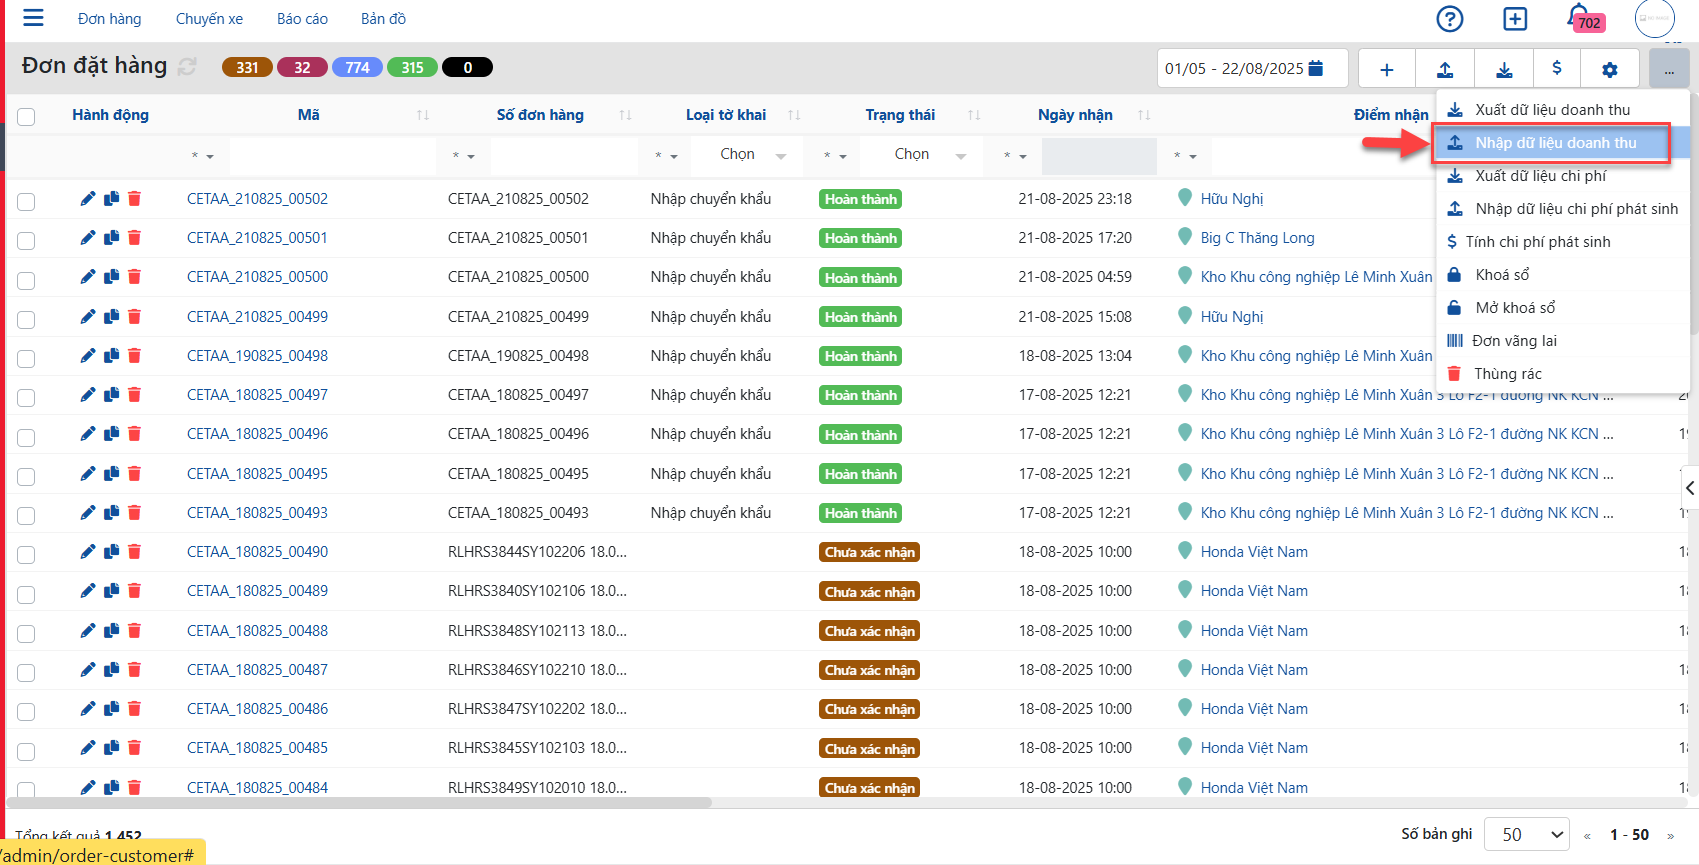
Task: Toggle the more options ellipsis button
Action: [1669, 69]
